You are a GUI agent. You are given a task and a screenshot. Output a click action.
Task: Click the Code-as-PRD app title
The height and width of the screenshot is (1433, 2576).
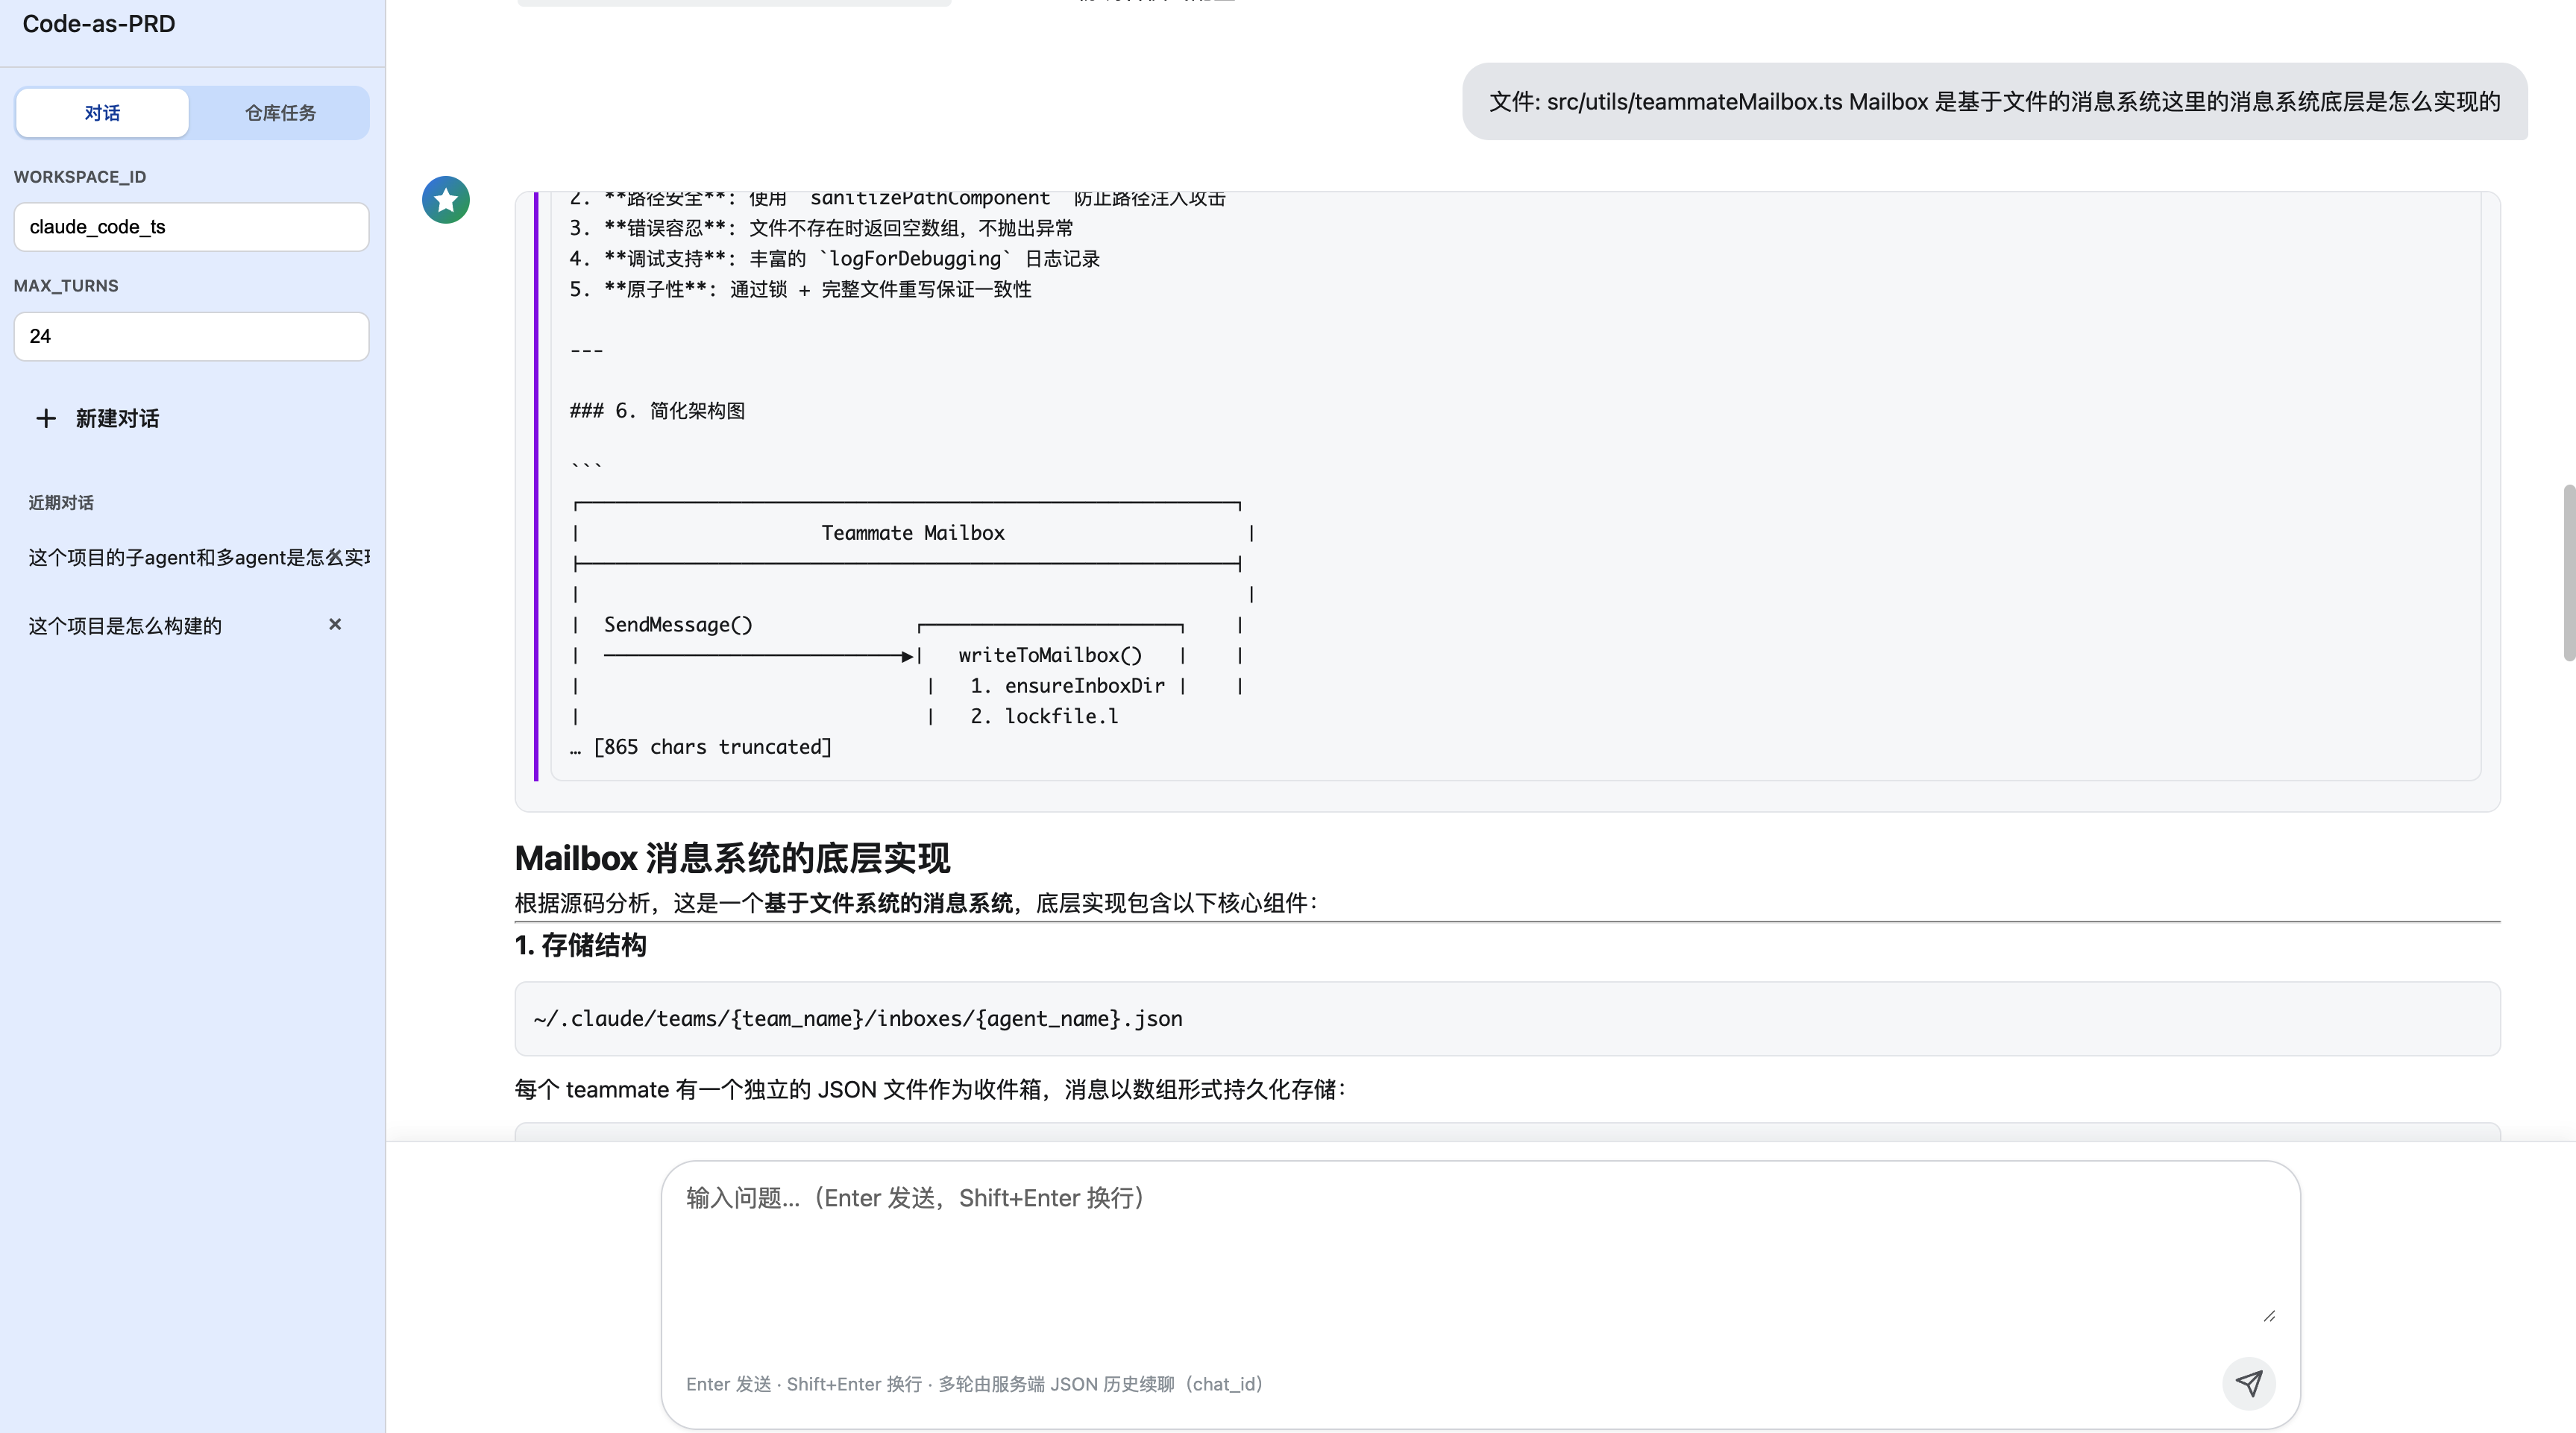99,24
